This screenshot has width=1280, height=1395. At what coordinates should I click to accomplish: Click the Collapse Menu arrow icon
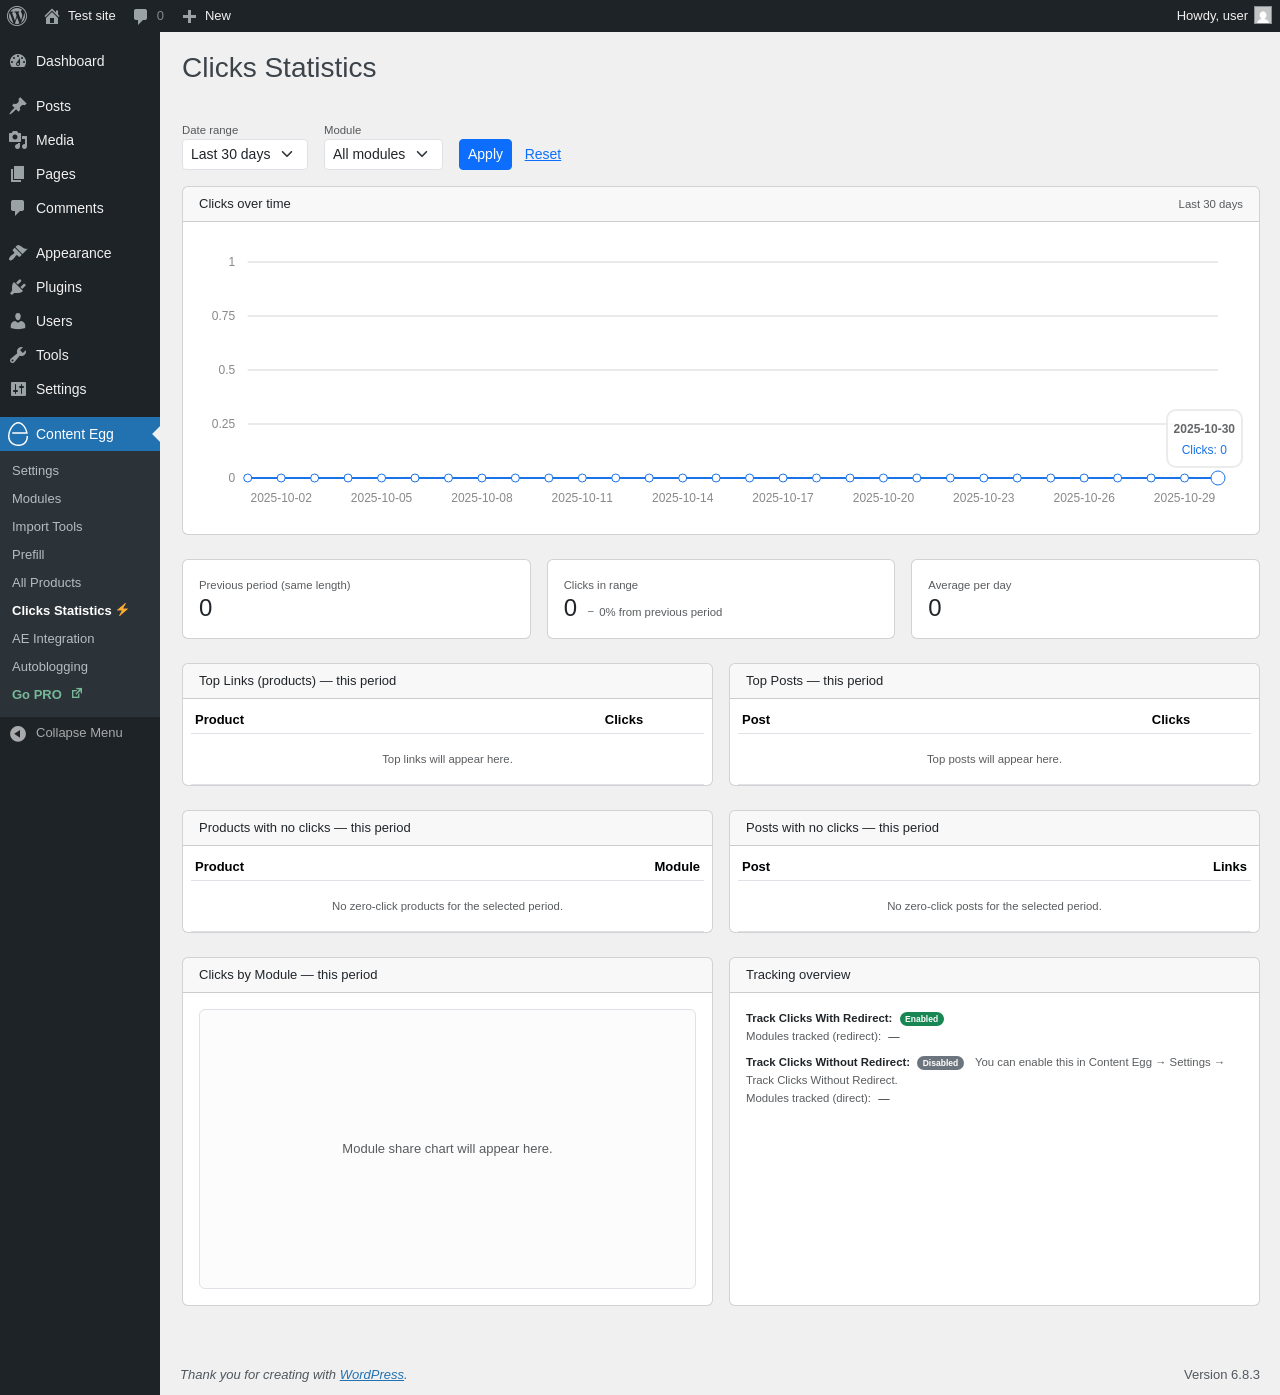pos(18,733)
